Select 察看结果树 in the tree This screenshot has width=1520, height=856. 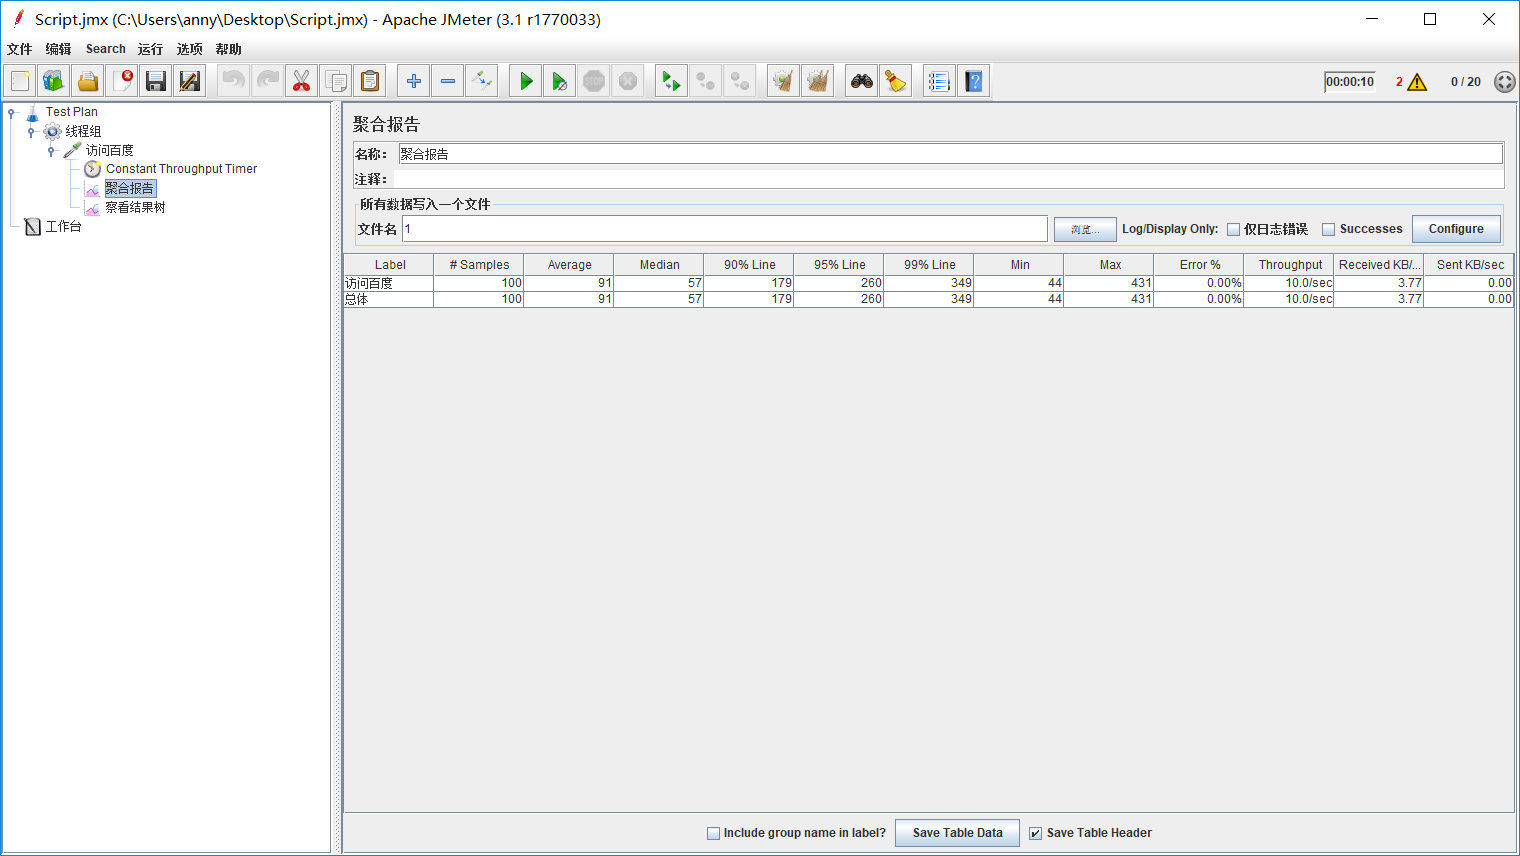pyautogui.click(x=135, y=207)
